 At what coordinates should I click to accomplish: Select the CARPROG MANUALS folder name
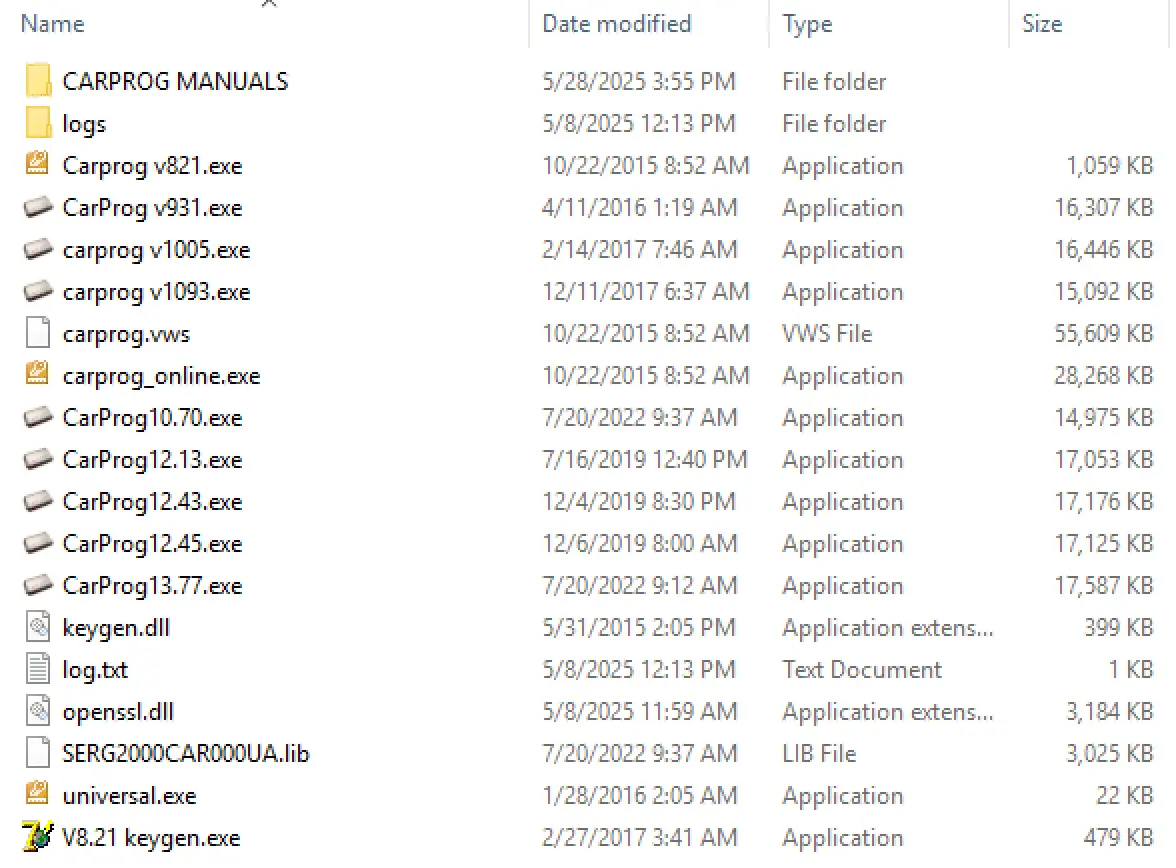click(176, 81)
